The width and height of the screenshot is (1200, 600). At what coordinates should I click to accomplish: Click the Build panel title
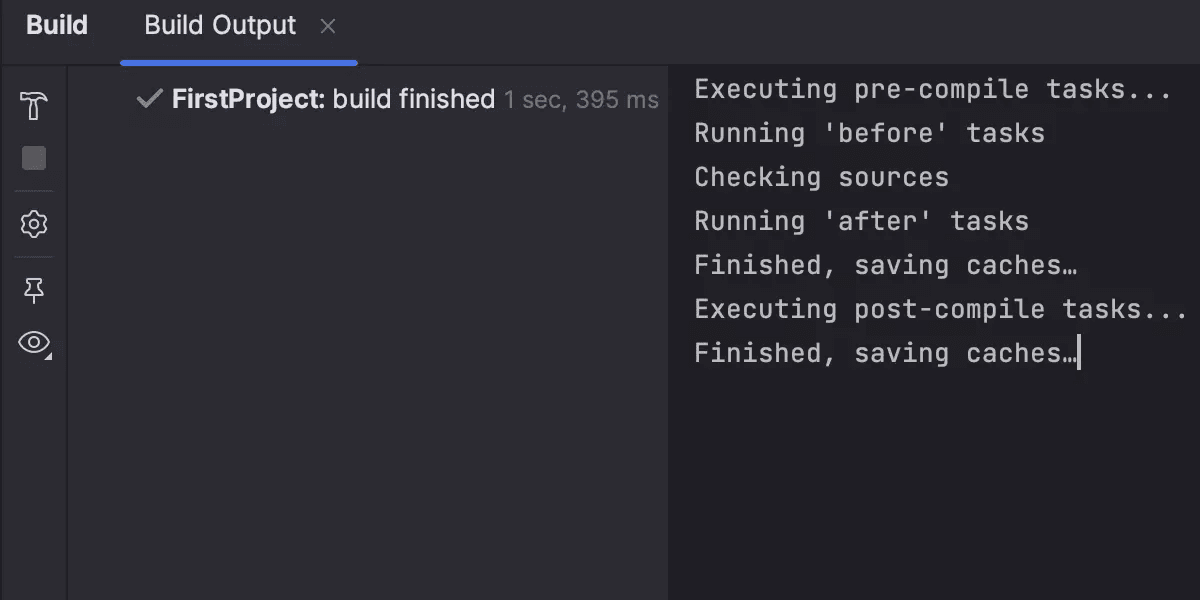pos(56,26)
